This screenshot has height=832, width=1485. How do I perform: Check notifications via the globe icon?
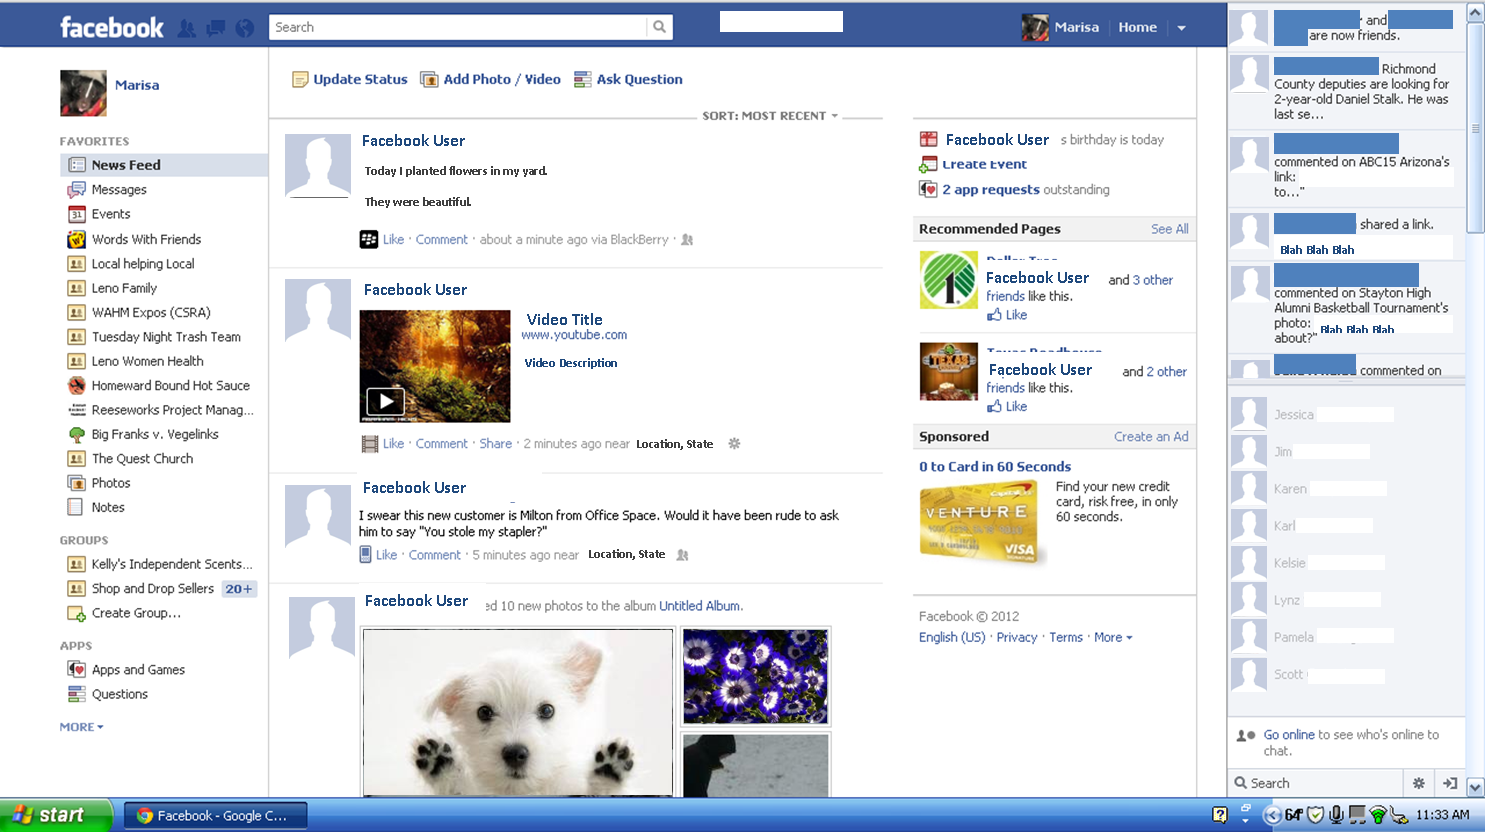244,28
